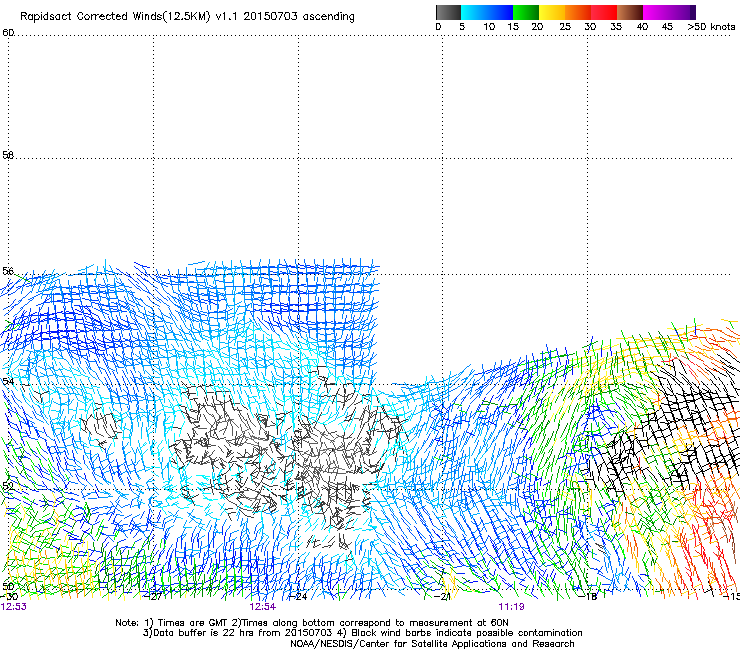The height and width of the screenshot is (650, 740).
Task: Click the purple '12:54' swath time
Action: (263, 607)
